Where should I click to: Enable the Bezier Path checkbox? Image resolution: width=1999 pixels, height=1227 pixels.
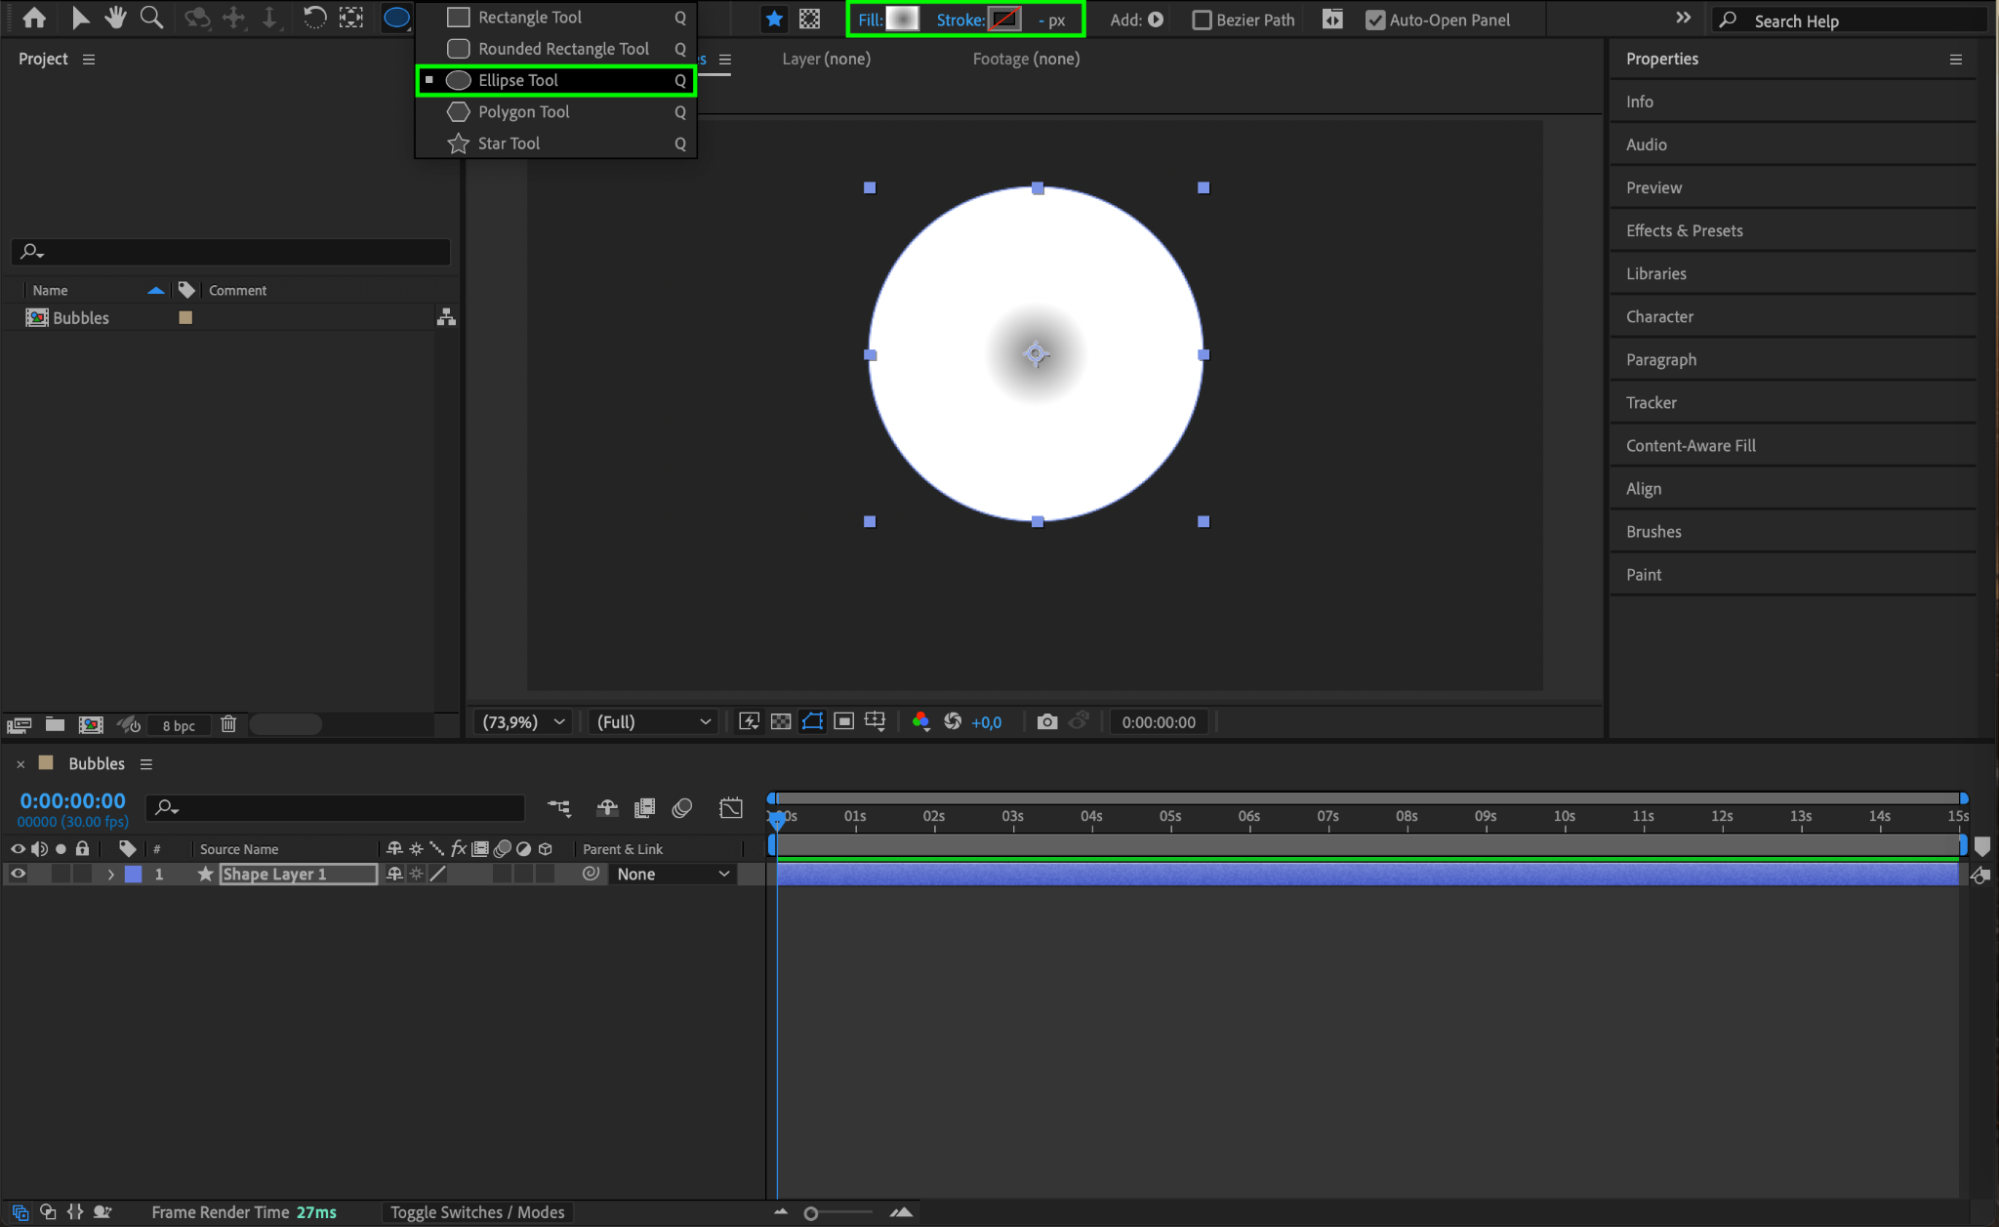point(1202,20)
